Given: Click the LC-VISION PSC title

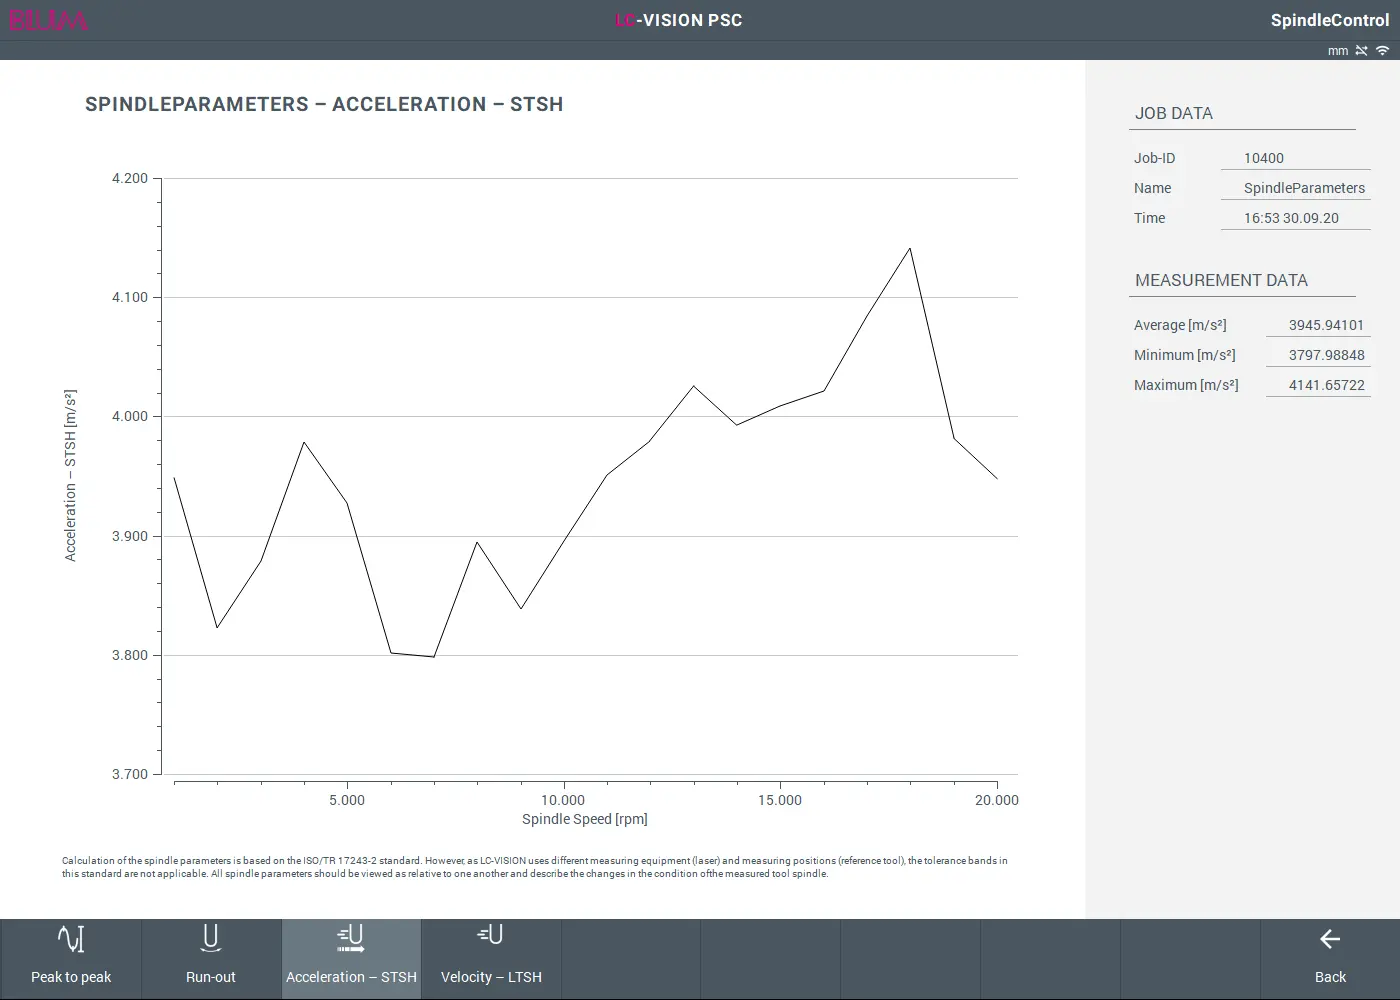Looking at the screenshot, I should pyautogui.click(x=679, y=20).
